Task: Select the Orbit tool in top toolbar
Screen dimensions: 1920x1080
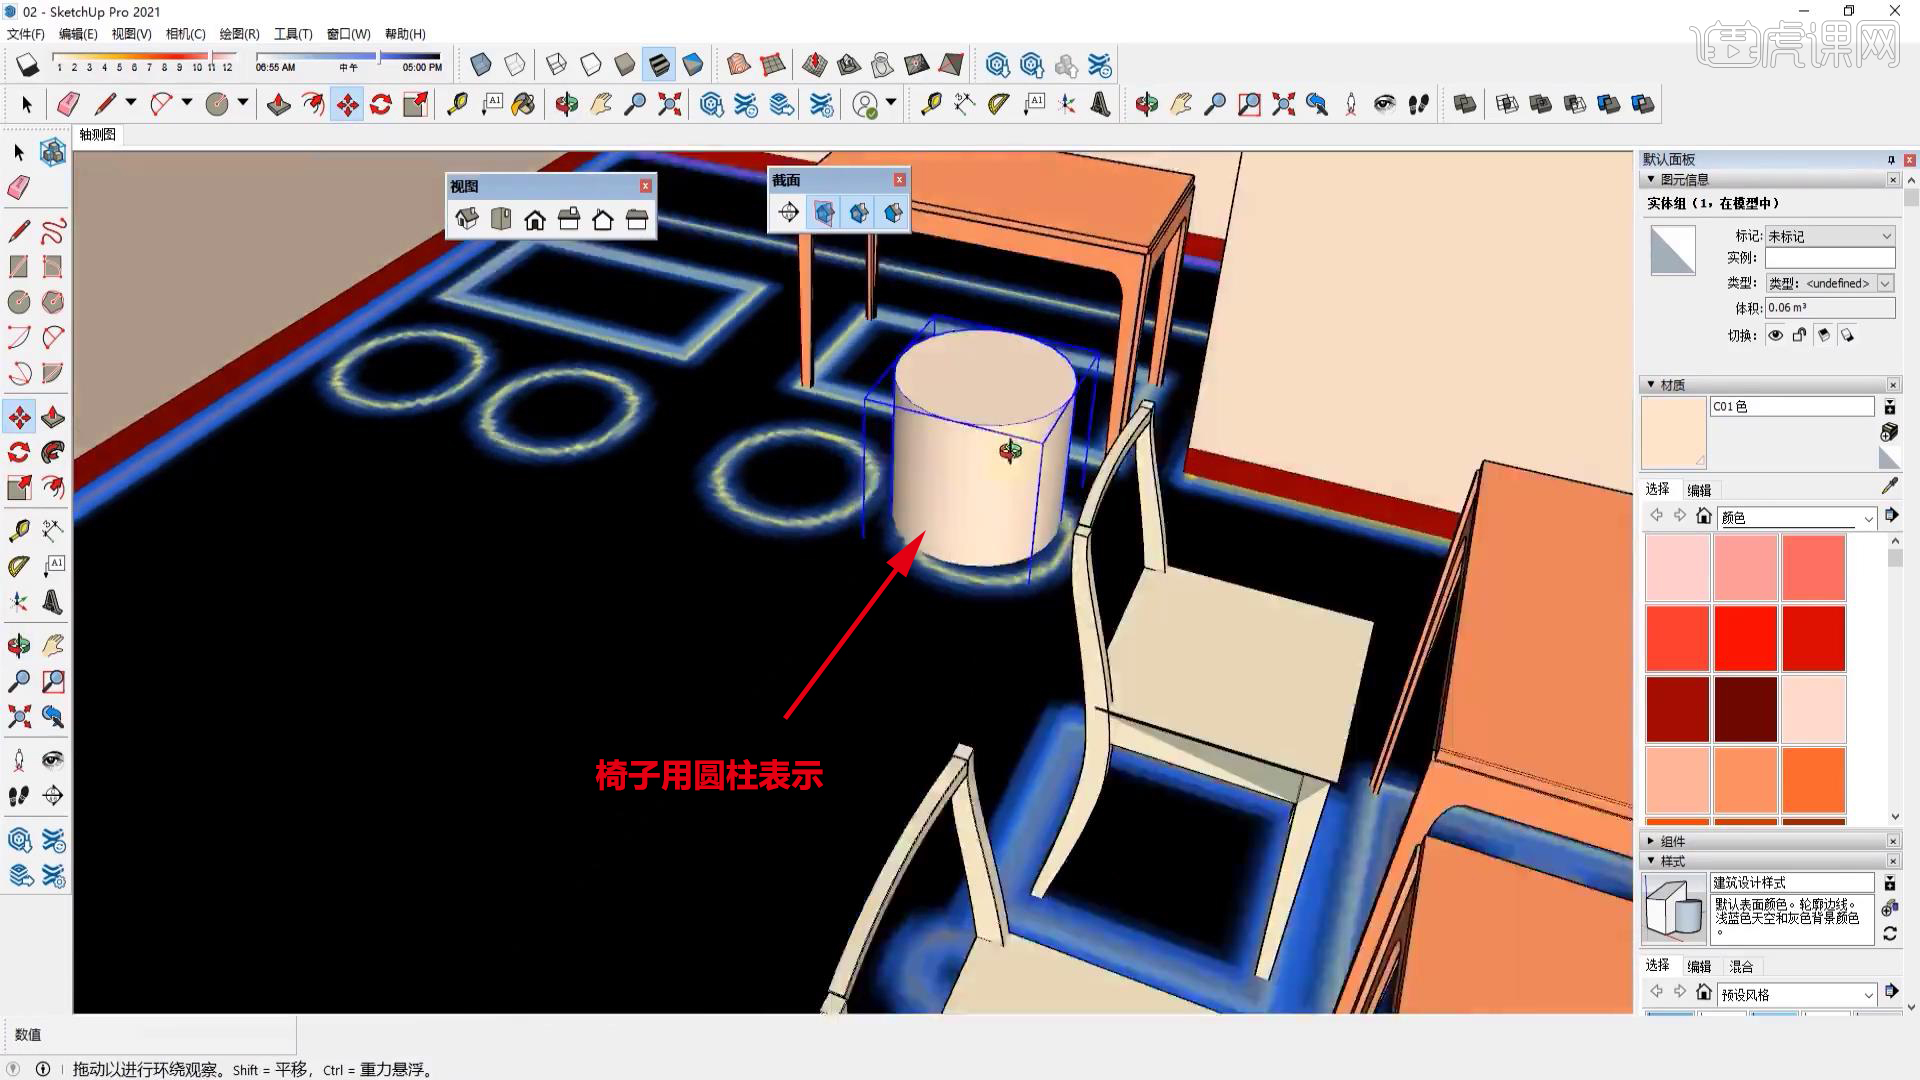Action: (x=567, y=104)
